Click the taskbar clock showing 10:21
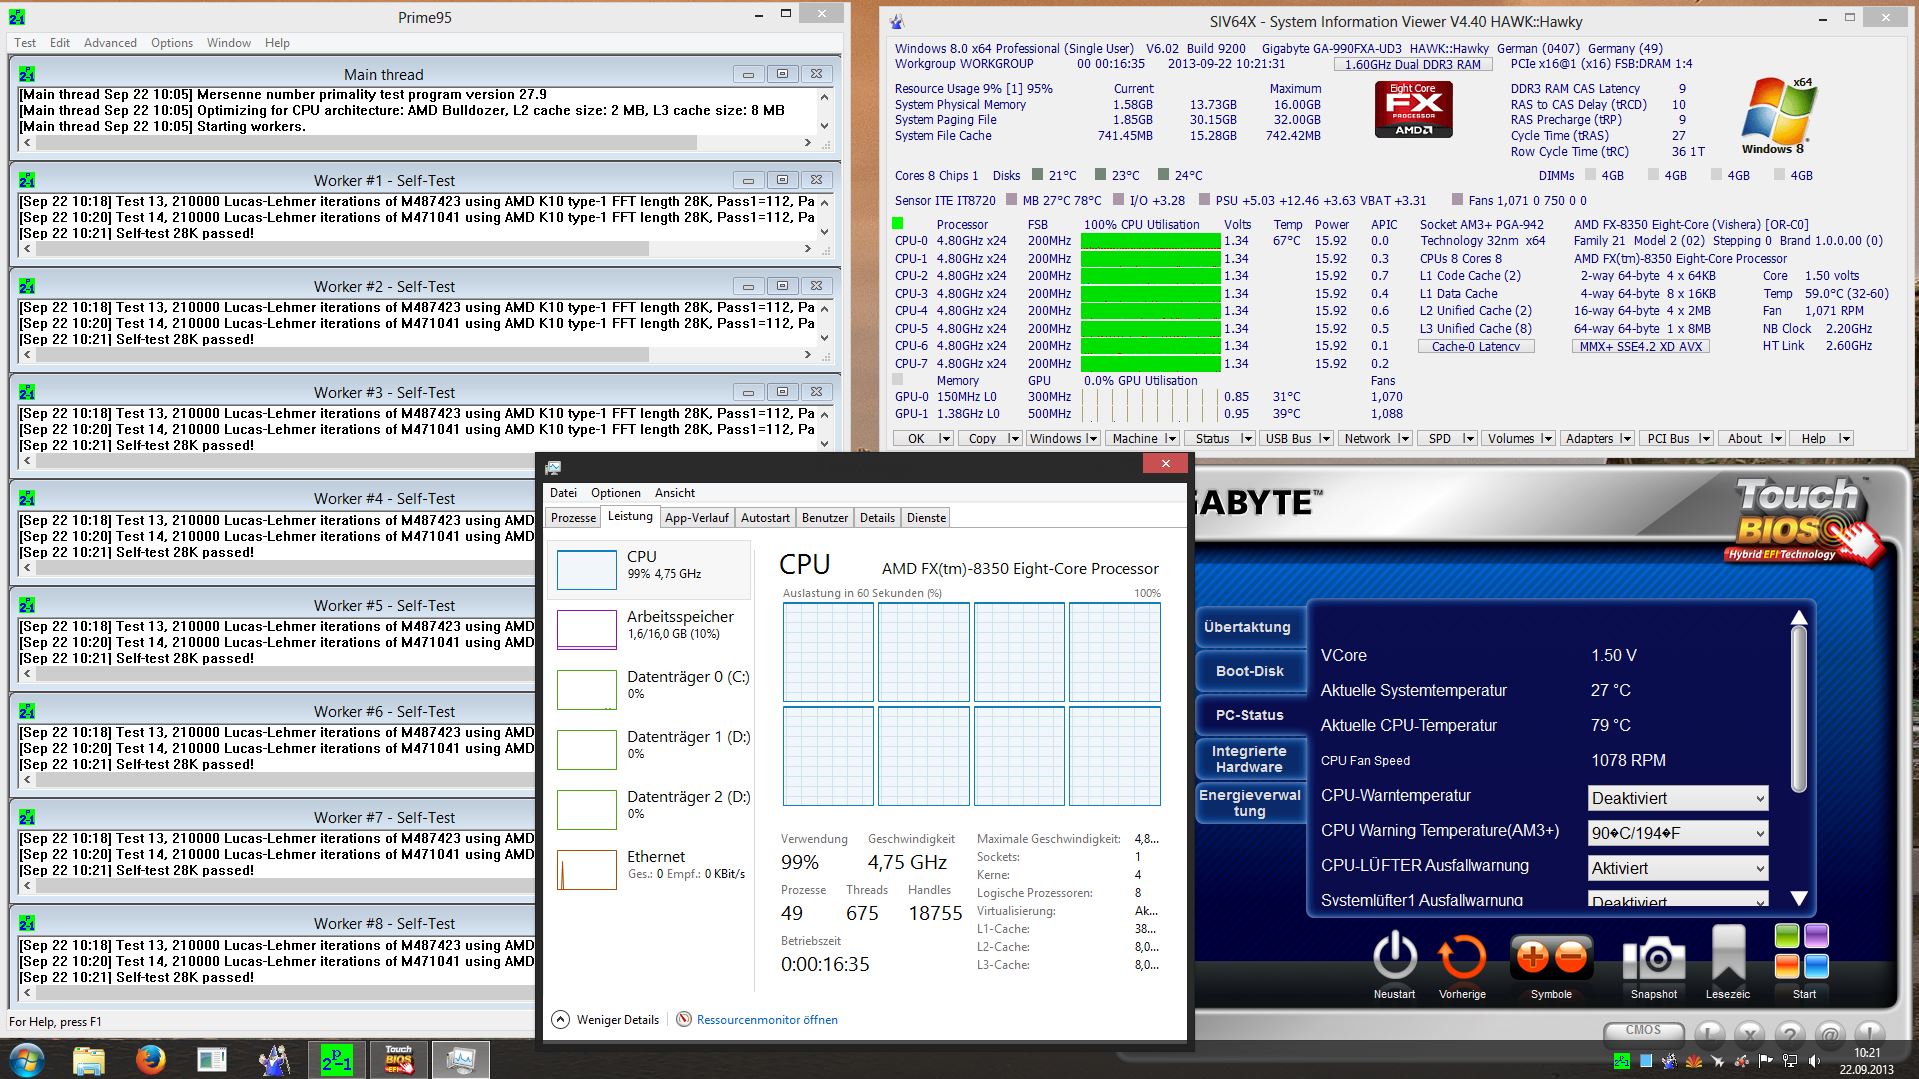This screenshot has height=1079, width=1919. coord(1866,1053)
